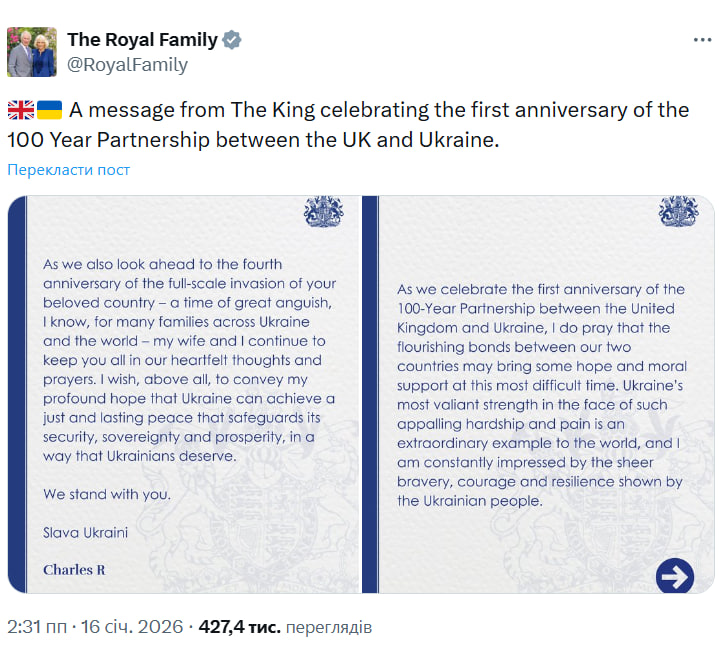Click the royal crest on the right letter
Screen dimensions: 719x651
tap(678, 212)
